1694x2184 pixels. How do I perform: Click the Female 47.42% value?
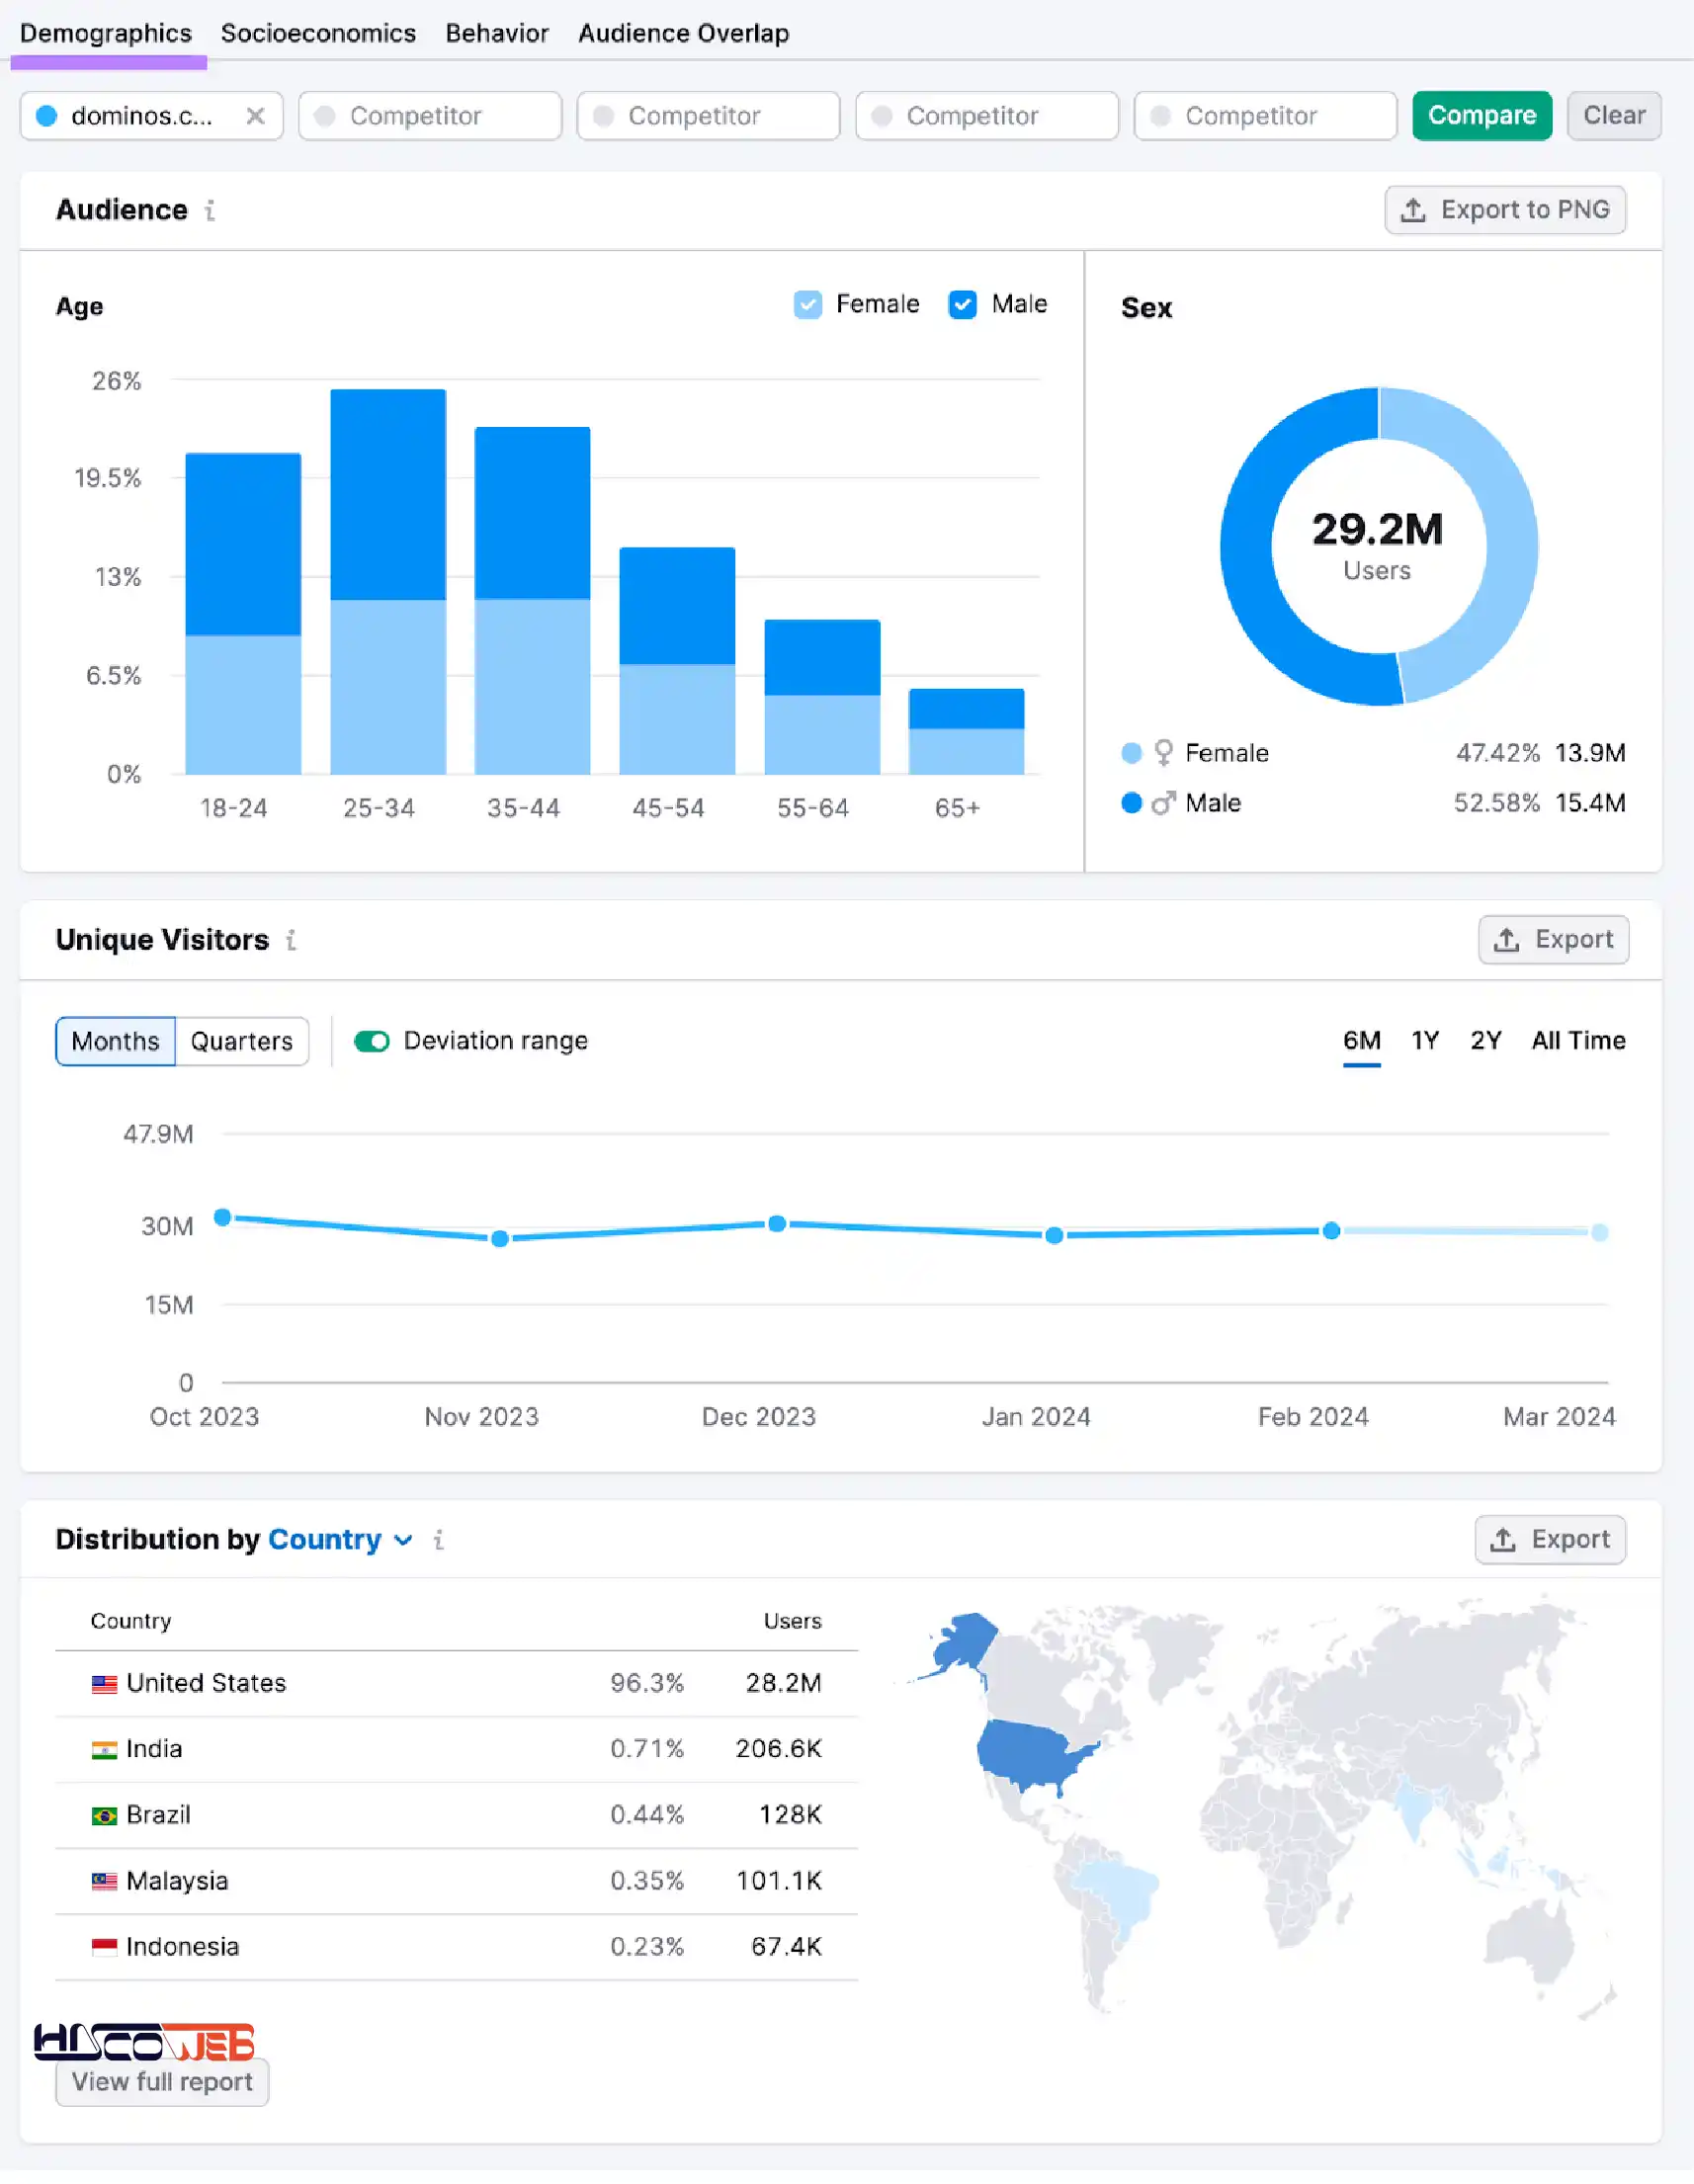1498,753
